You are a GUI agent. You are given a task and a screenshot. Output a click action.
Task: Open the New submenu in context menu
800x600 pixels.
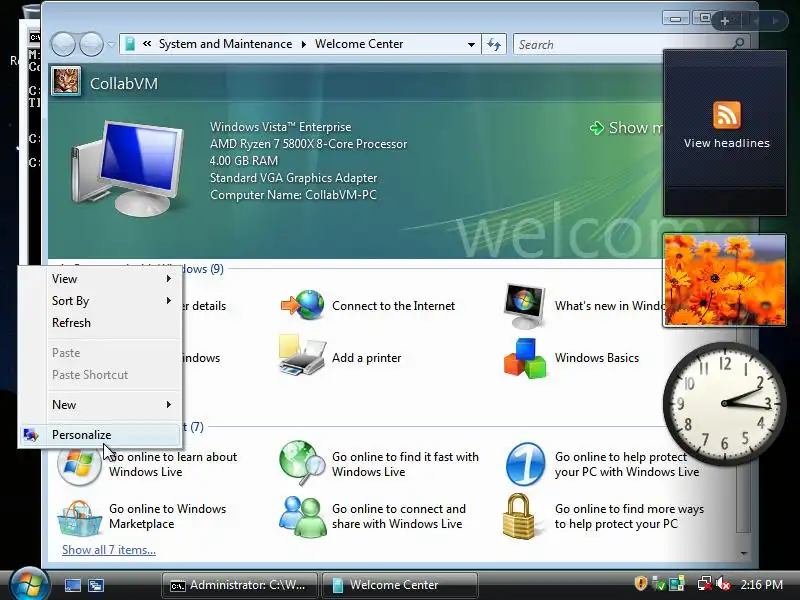coord(100,405)
